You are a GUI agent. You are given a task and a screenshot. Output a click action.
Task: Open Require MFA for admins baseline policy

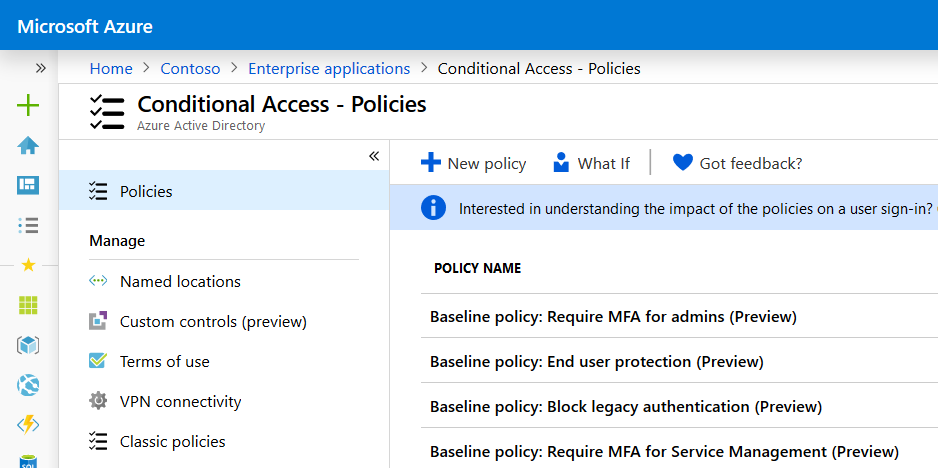pyautogui.click(x=613, y=317)
